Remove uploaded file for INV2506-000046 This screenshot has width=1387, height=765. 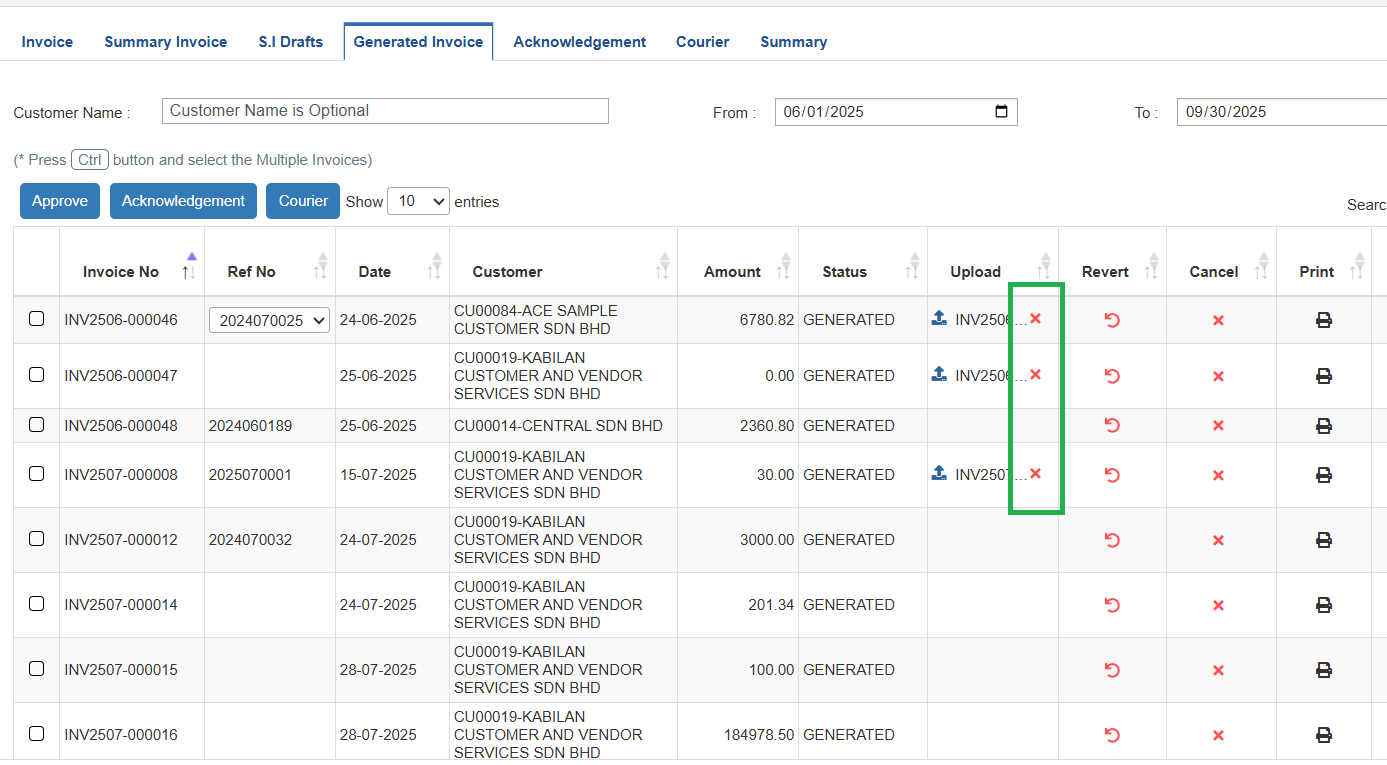(1036, 318)
